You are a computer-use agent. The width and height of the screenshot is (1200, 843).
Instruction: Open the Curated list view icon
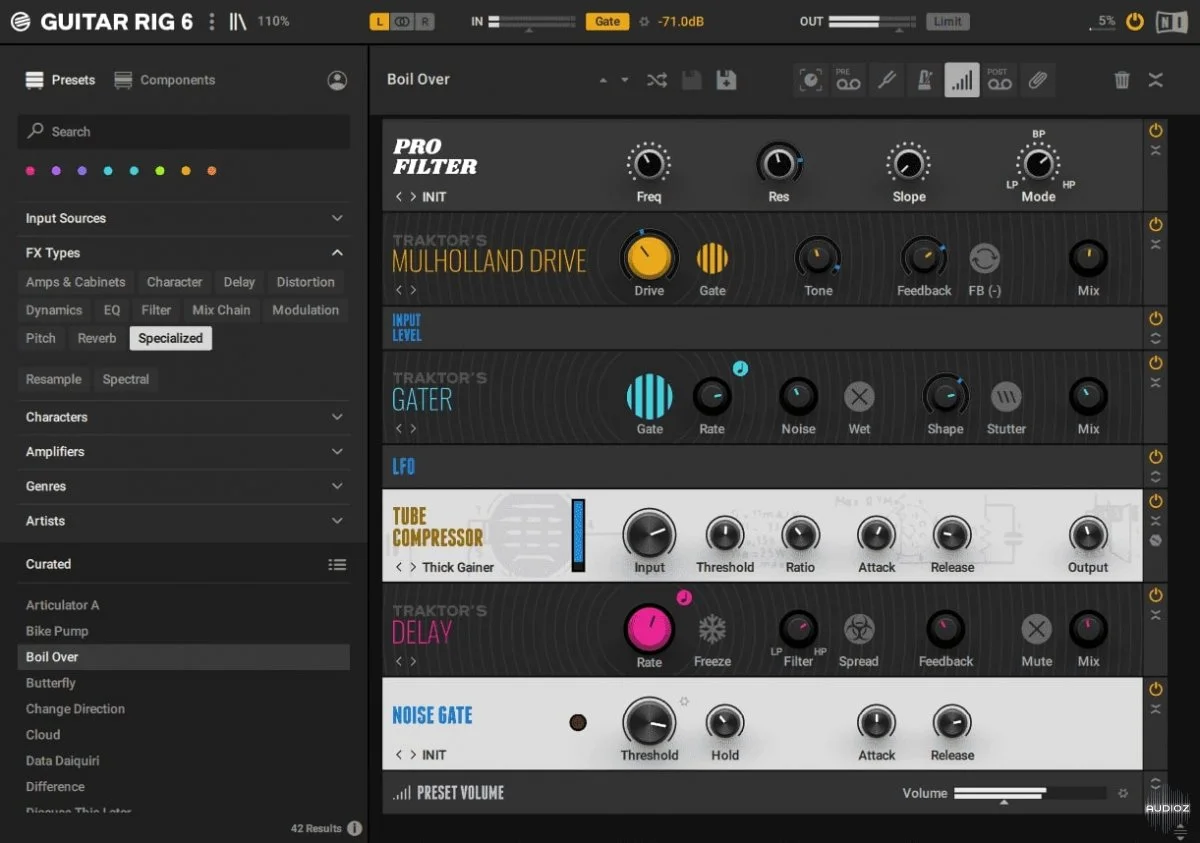337,565
